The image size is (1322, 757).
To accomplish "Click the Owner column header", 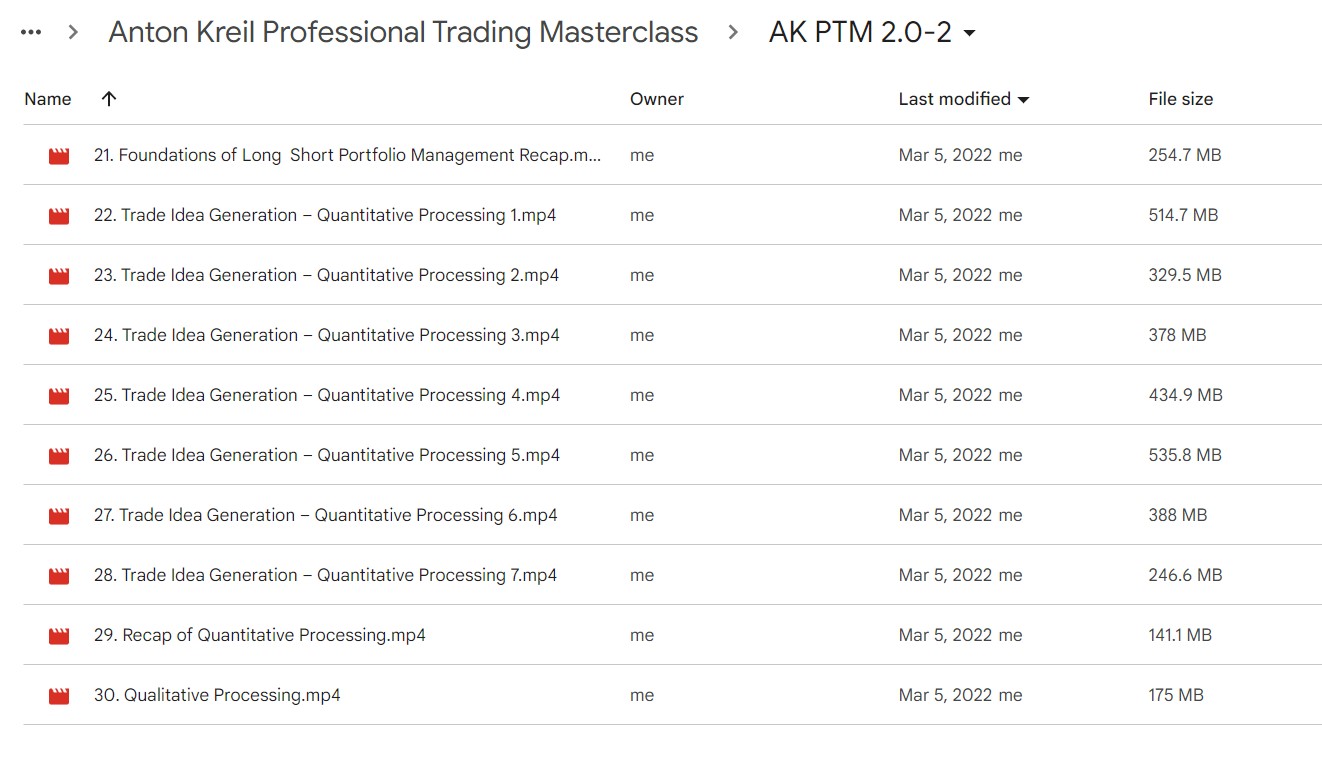I will pyautogui.click(x=656, y=99).
